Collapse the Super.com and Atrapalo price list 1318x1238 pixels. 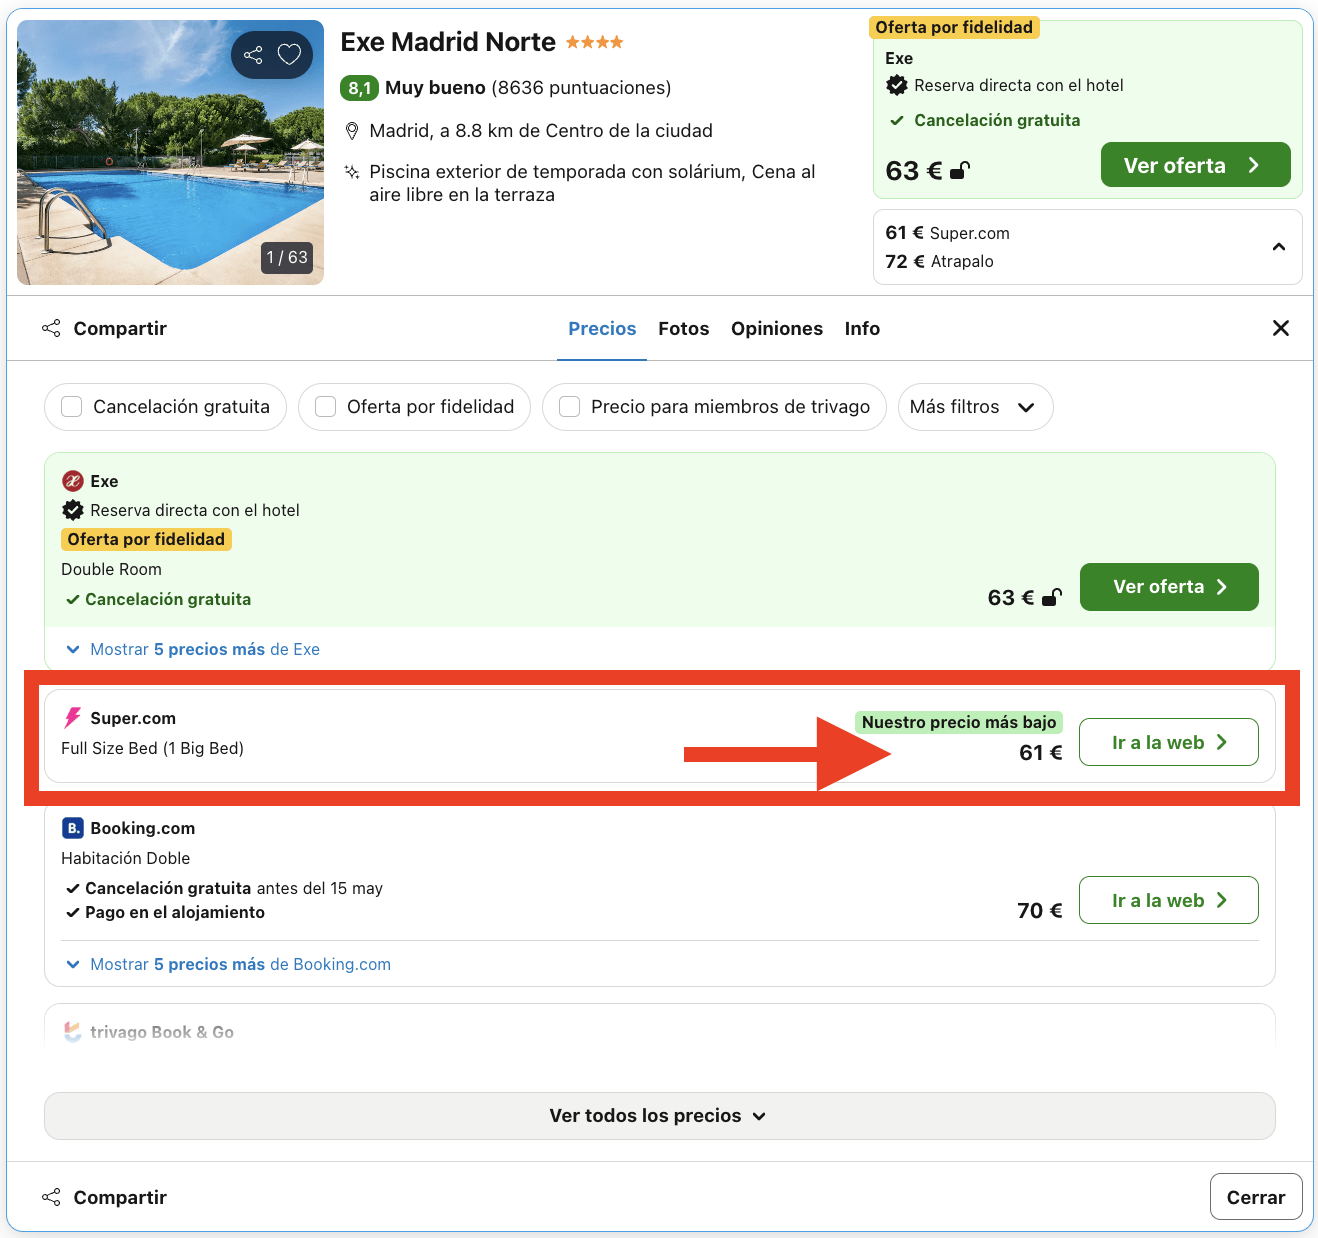pyautogui.click(x=1278, y=246)
